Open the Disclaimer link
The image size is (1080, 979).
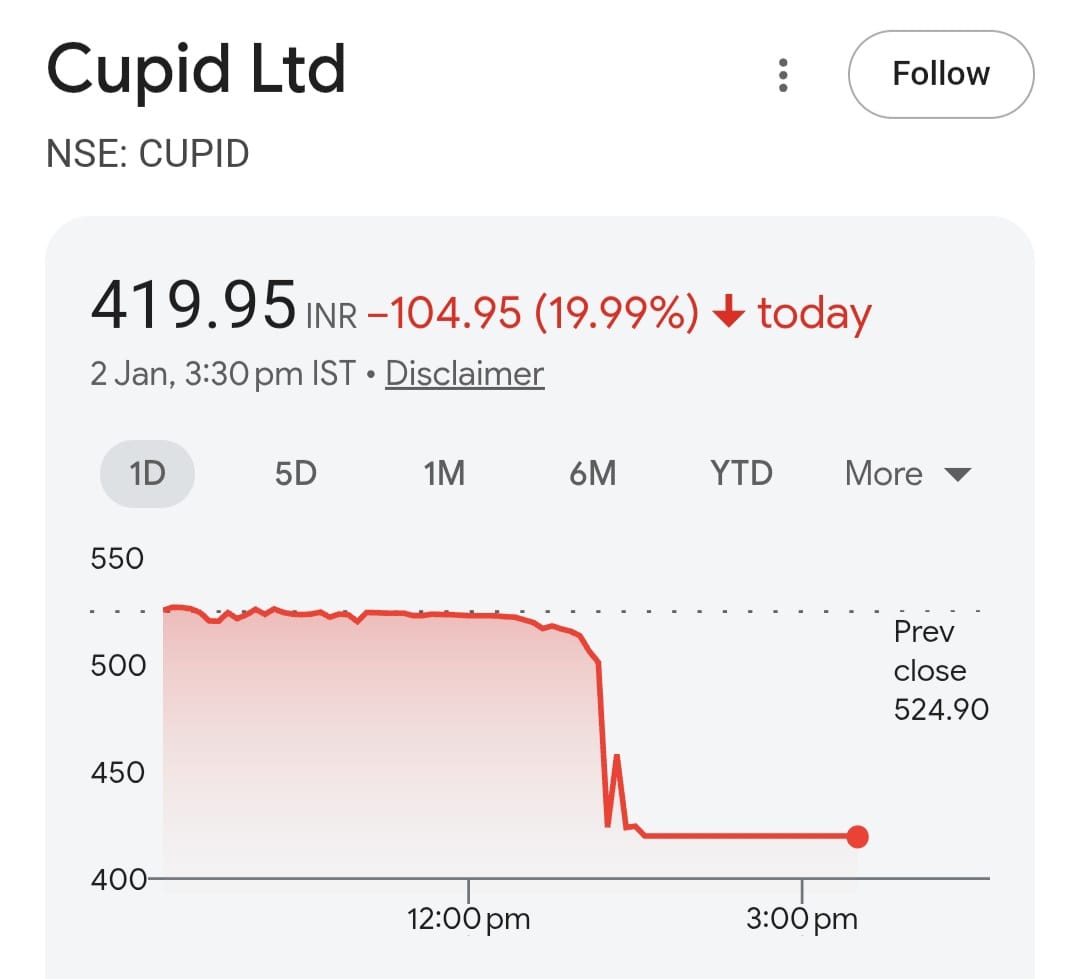point(464,373)
